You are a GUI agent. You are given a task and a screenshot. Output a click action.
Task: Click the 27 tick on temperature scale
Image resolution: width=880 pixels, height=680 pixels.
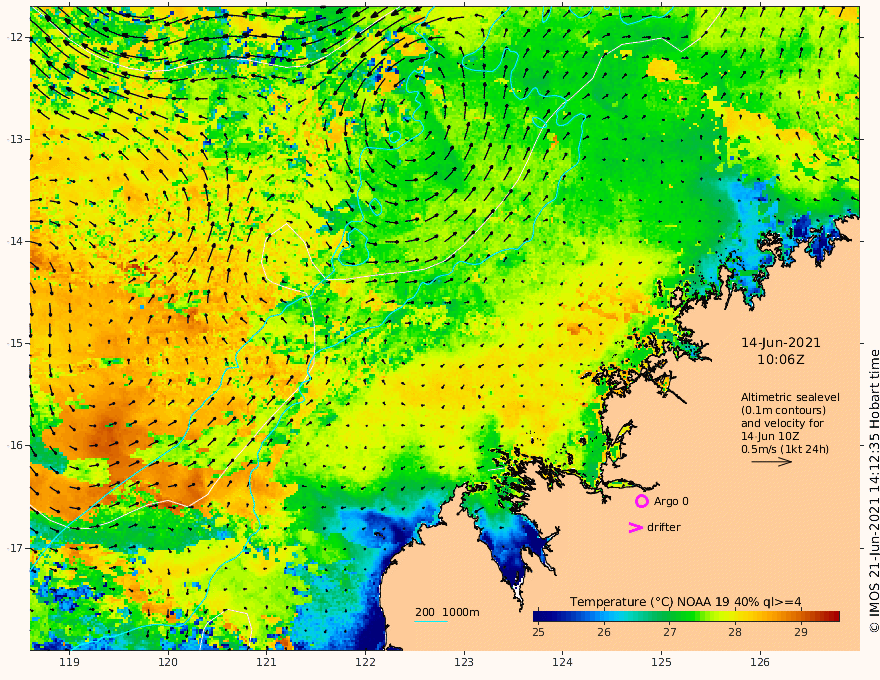(x=670, y=632)
